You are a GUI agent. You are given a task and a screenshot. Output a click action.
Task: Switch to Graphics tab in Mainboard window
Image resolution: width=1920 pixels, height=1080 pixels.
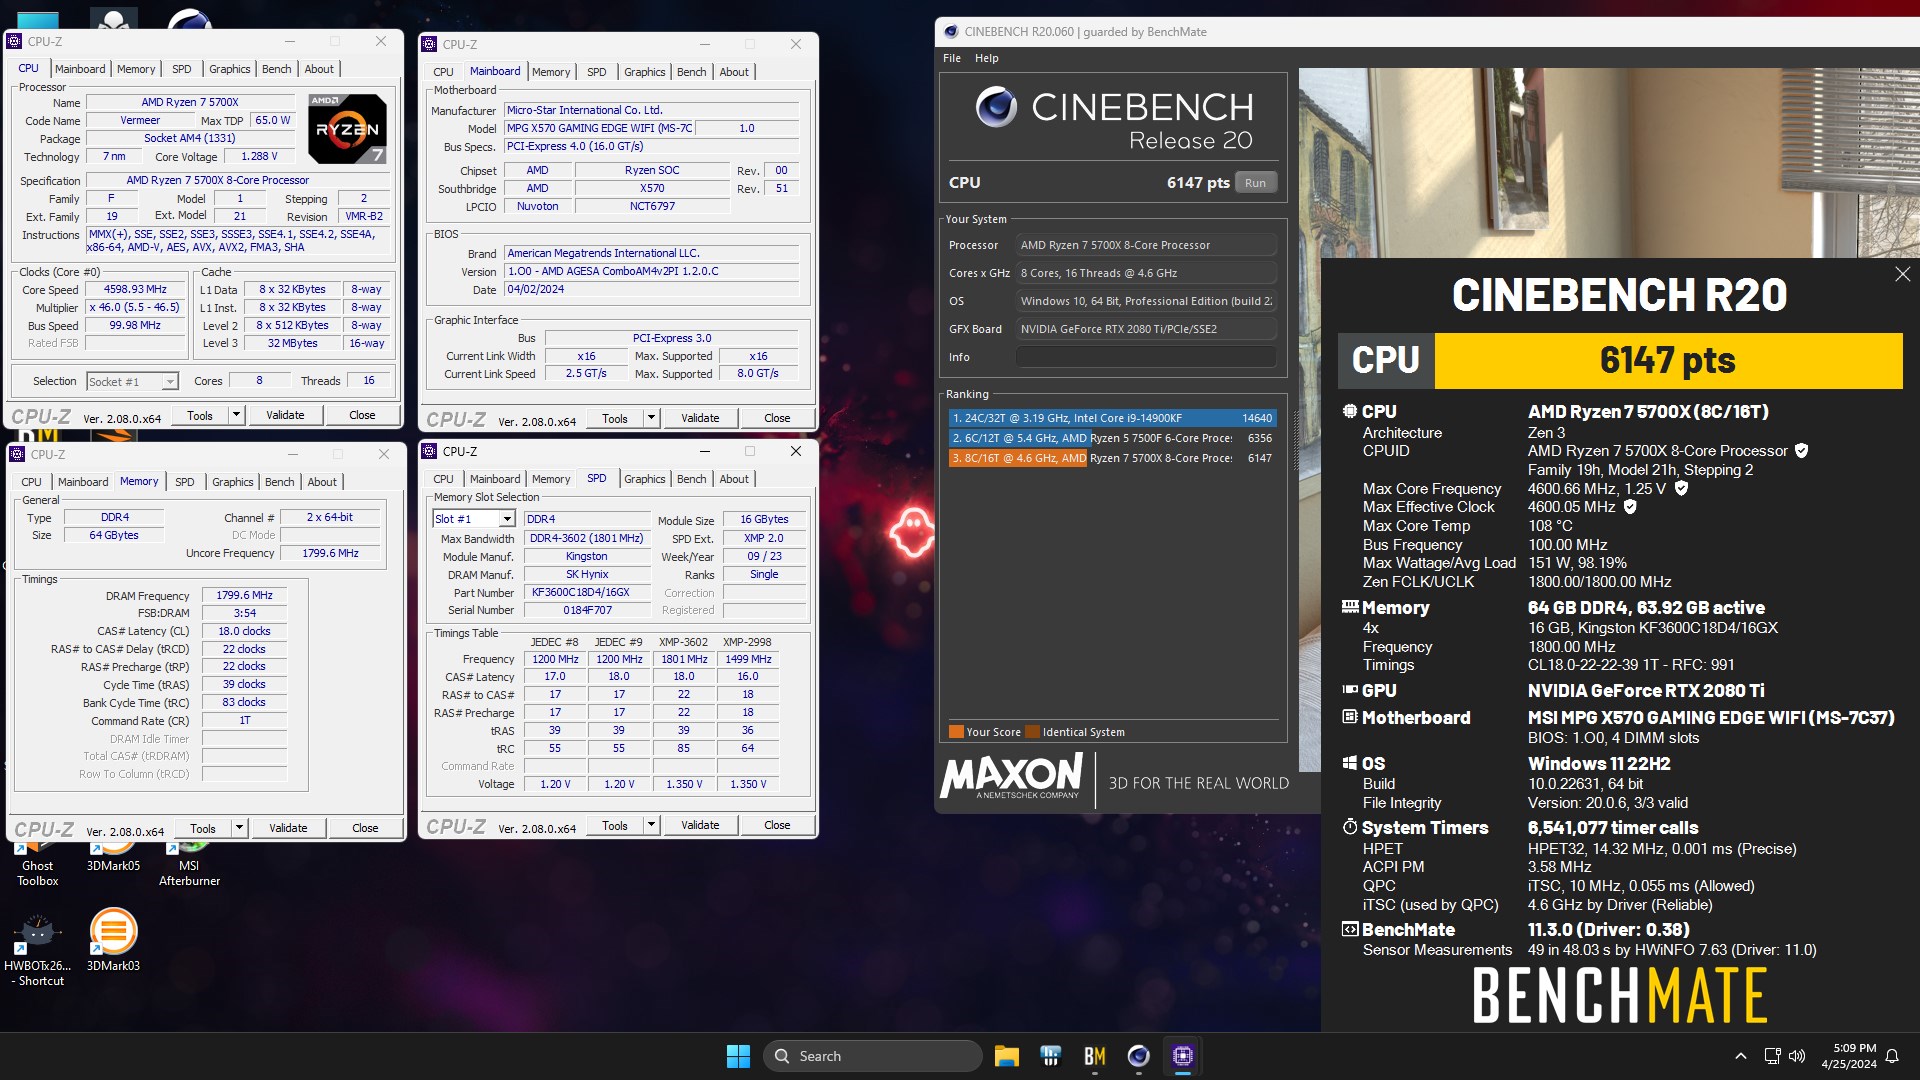coord(644,72)
